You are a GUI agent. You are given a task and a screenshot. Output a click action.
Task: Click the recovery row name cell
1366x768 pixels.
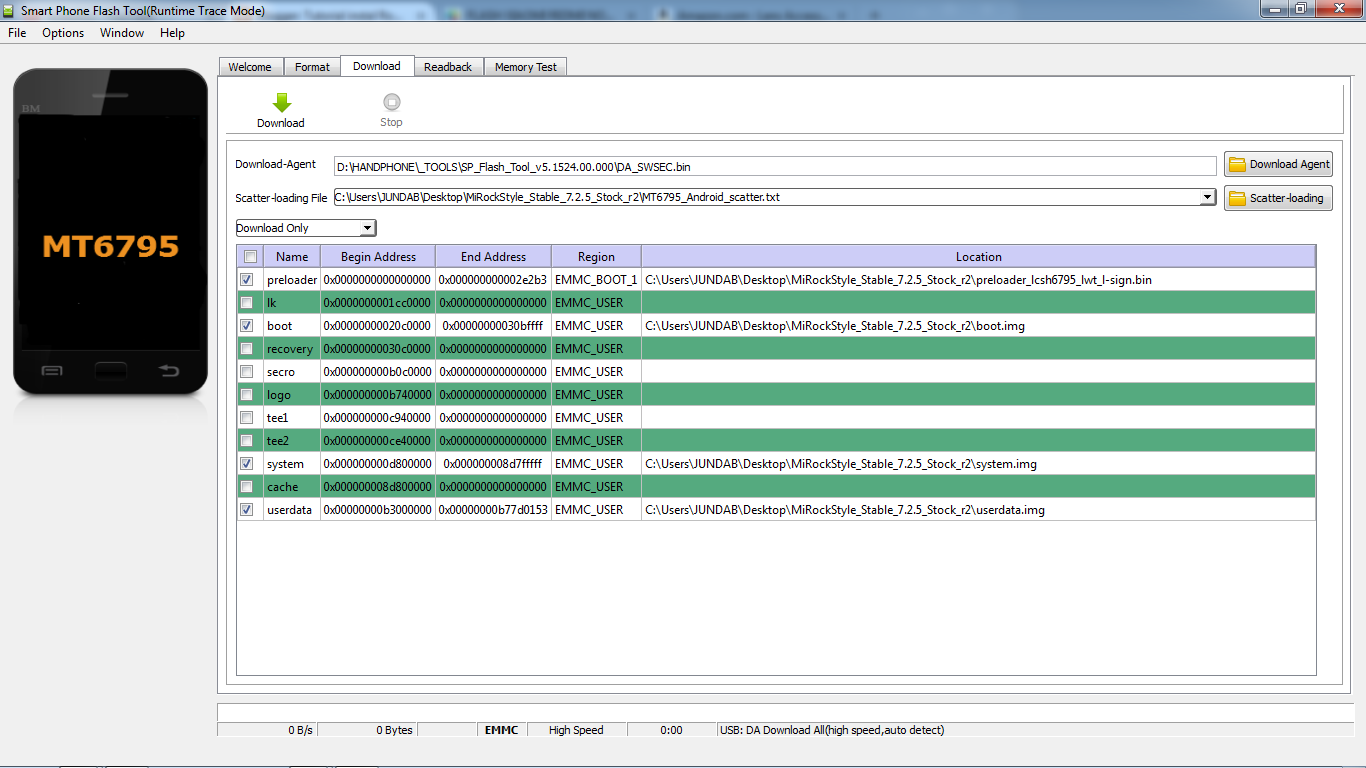click(x=292, y=349)
